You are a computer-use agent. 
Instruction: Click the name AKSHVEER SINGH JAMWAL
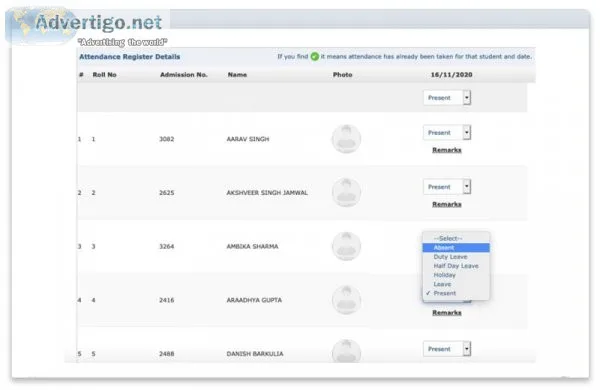click(x=267, y=193)
